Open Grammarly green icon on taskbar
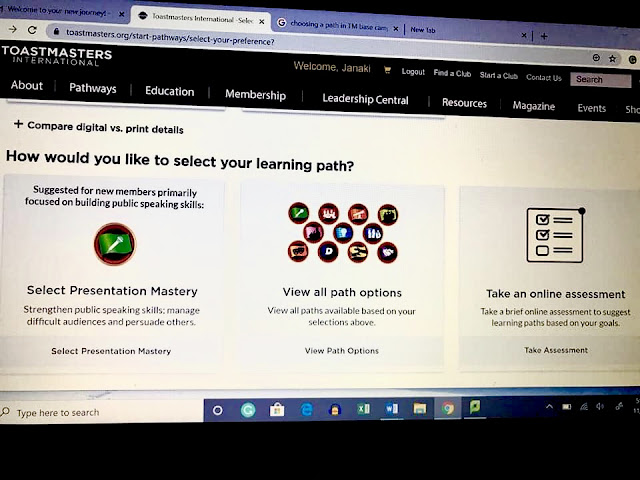The image size is (640, 480). coord(248,410)
